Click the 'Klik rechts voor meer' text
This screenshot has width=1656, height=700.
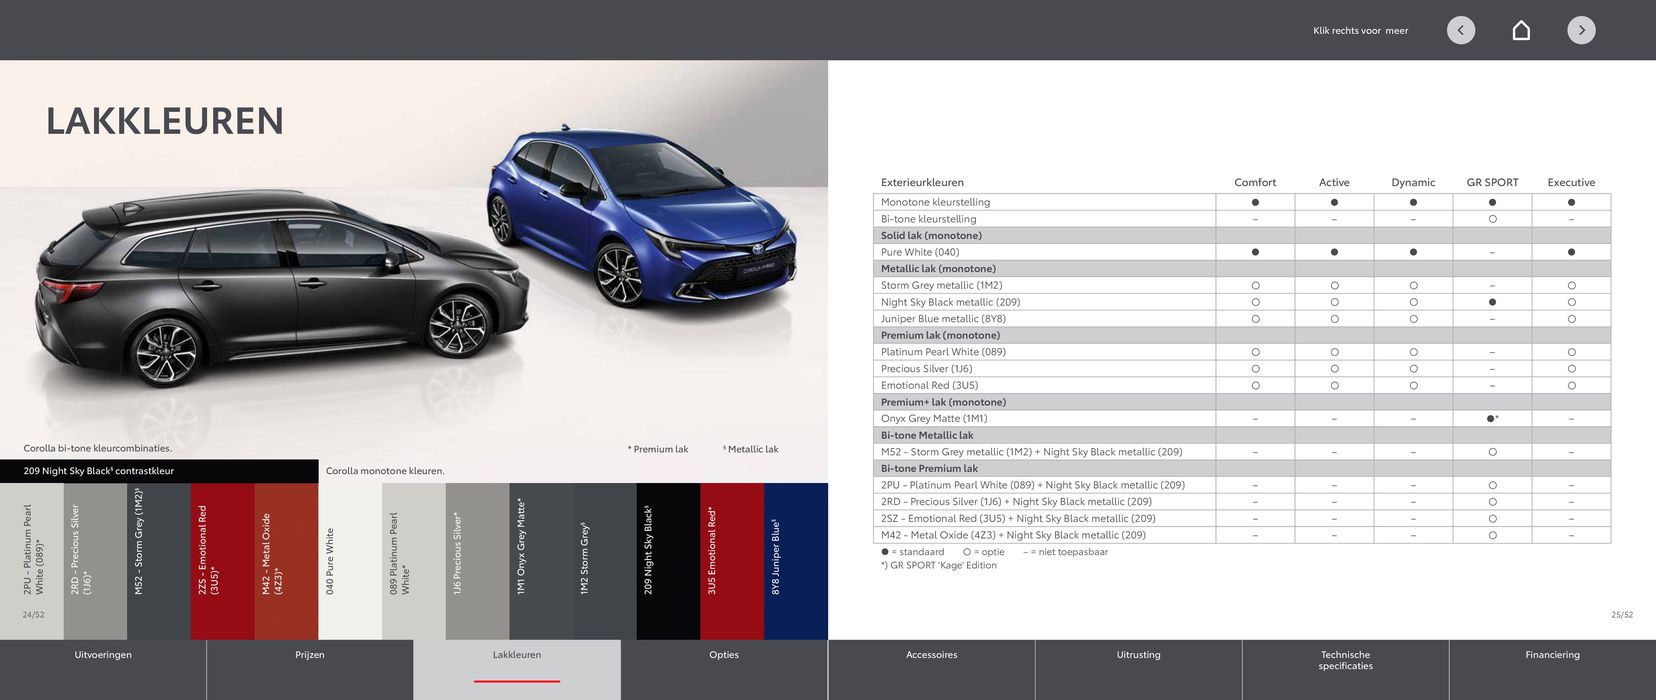pyautogui.click(x=1360, y=31)
